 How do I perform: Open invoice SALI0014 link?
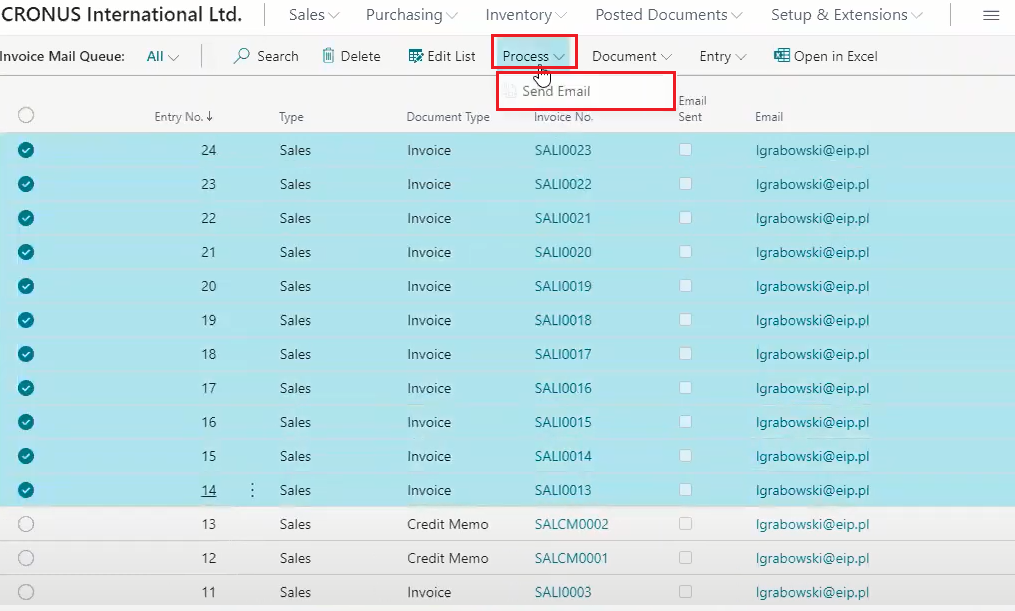click(x=563, y=456)
